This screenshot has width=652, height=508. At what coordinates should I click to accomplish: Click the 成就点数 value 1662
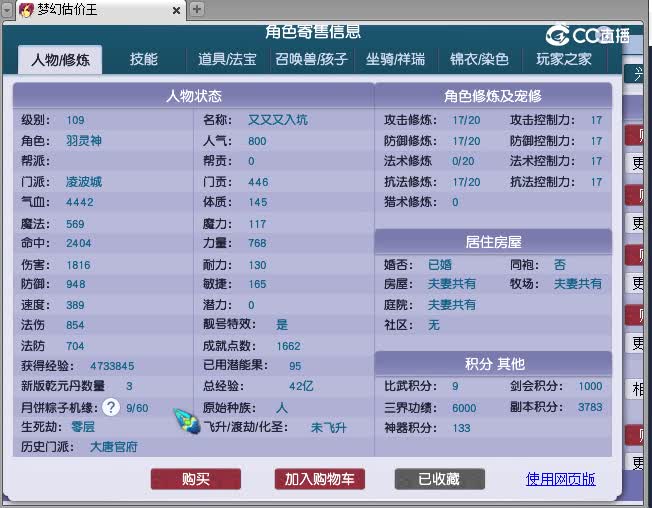point(288,346)
